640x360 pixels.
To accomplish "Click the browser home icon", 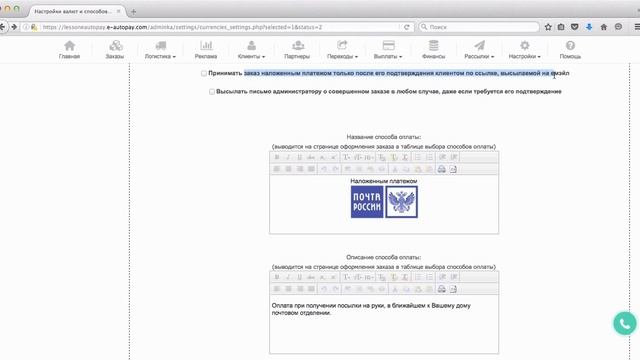I will click(x=604, y=27).
